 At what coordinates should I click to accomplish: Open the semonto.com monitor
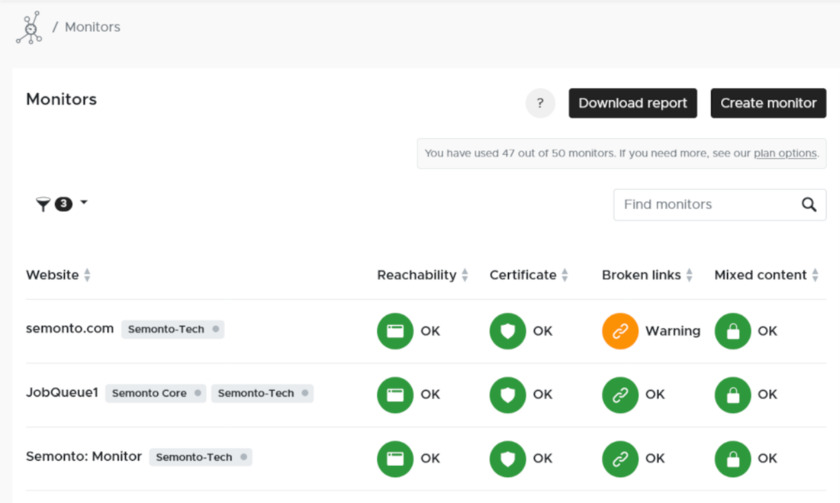coord(70,328)
